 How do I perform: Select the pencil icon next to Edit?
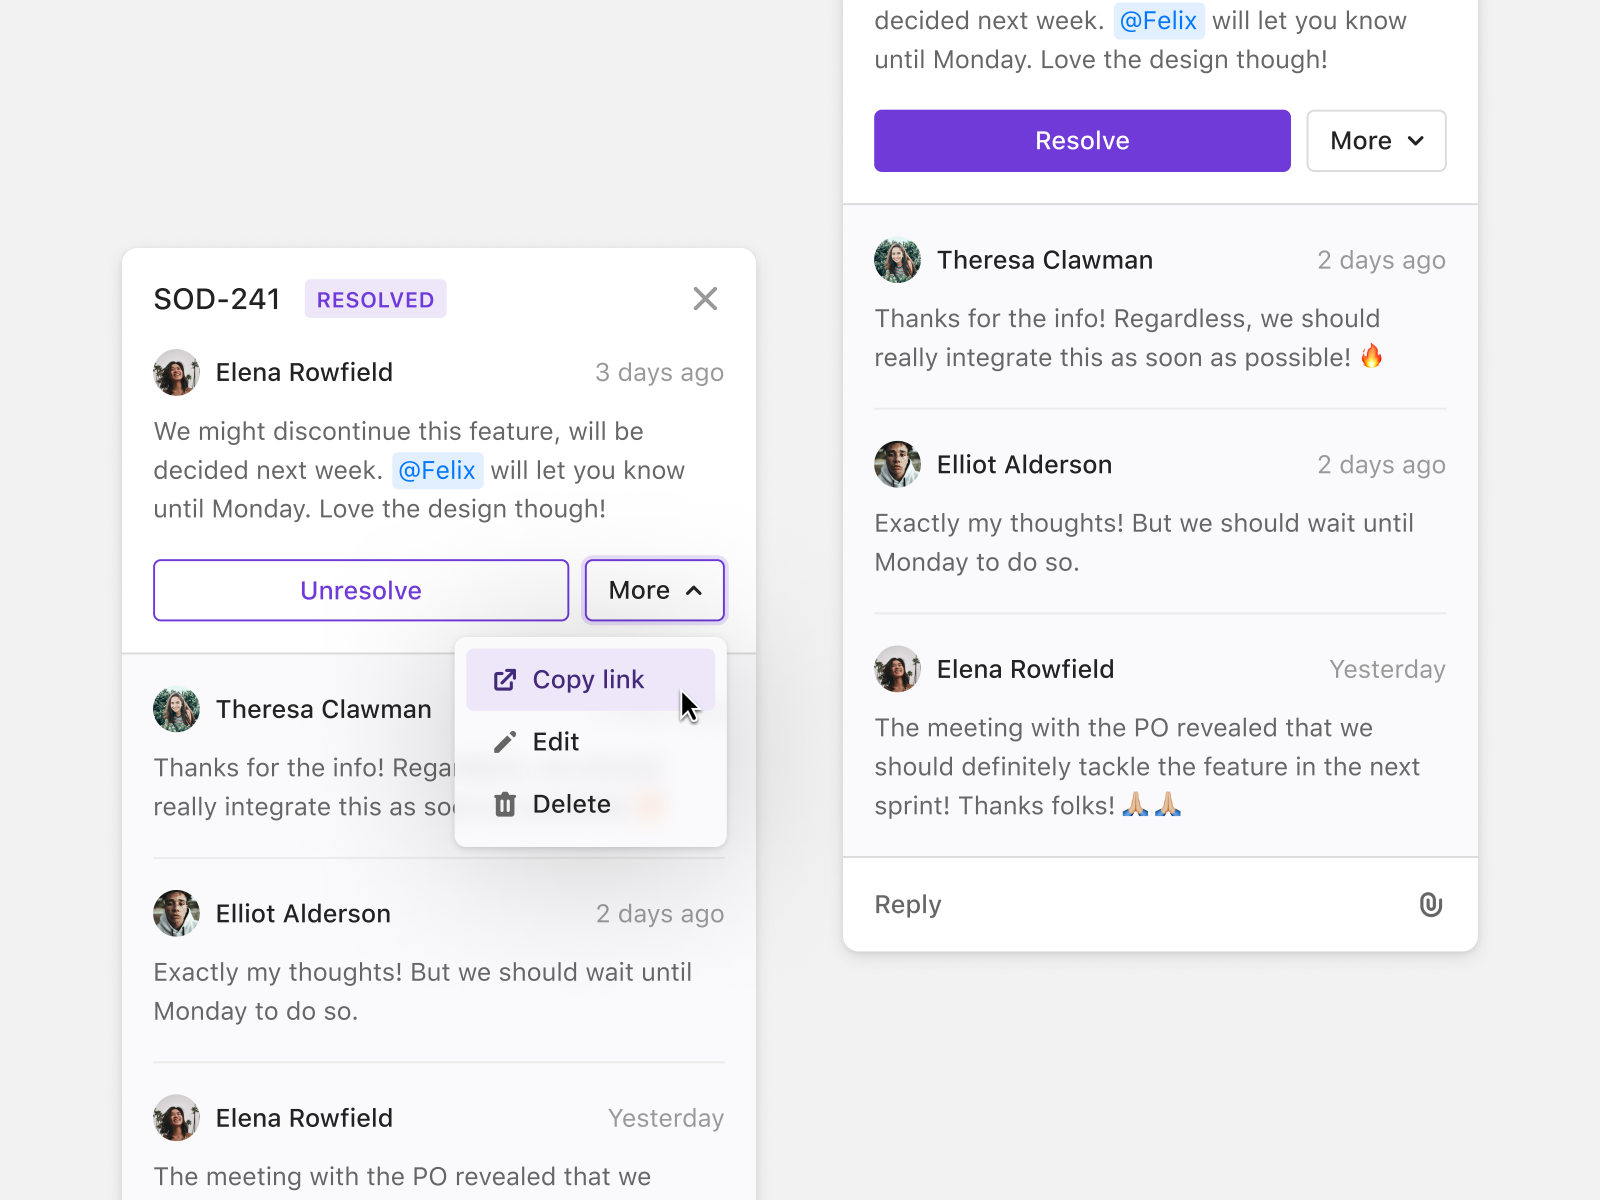(504, 741)
